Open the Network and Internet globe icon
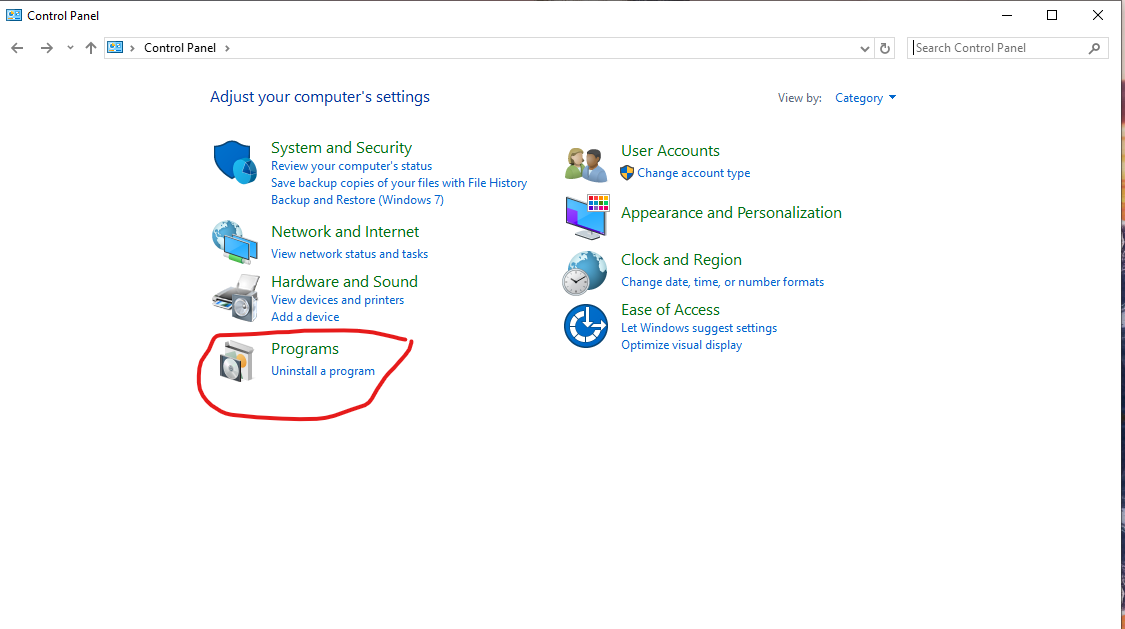The width and height of the screenshot is (1125, 629). [x=235, y=242]
